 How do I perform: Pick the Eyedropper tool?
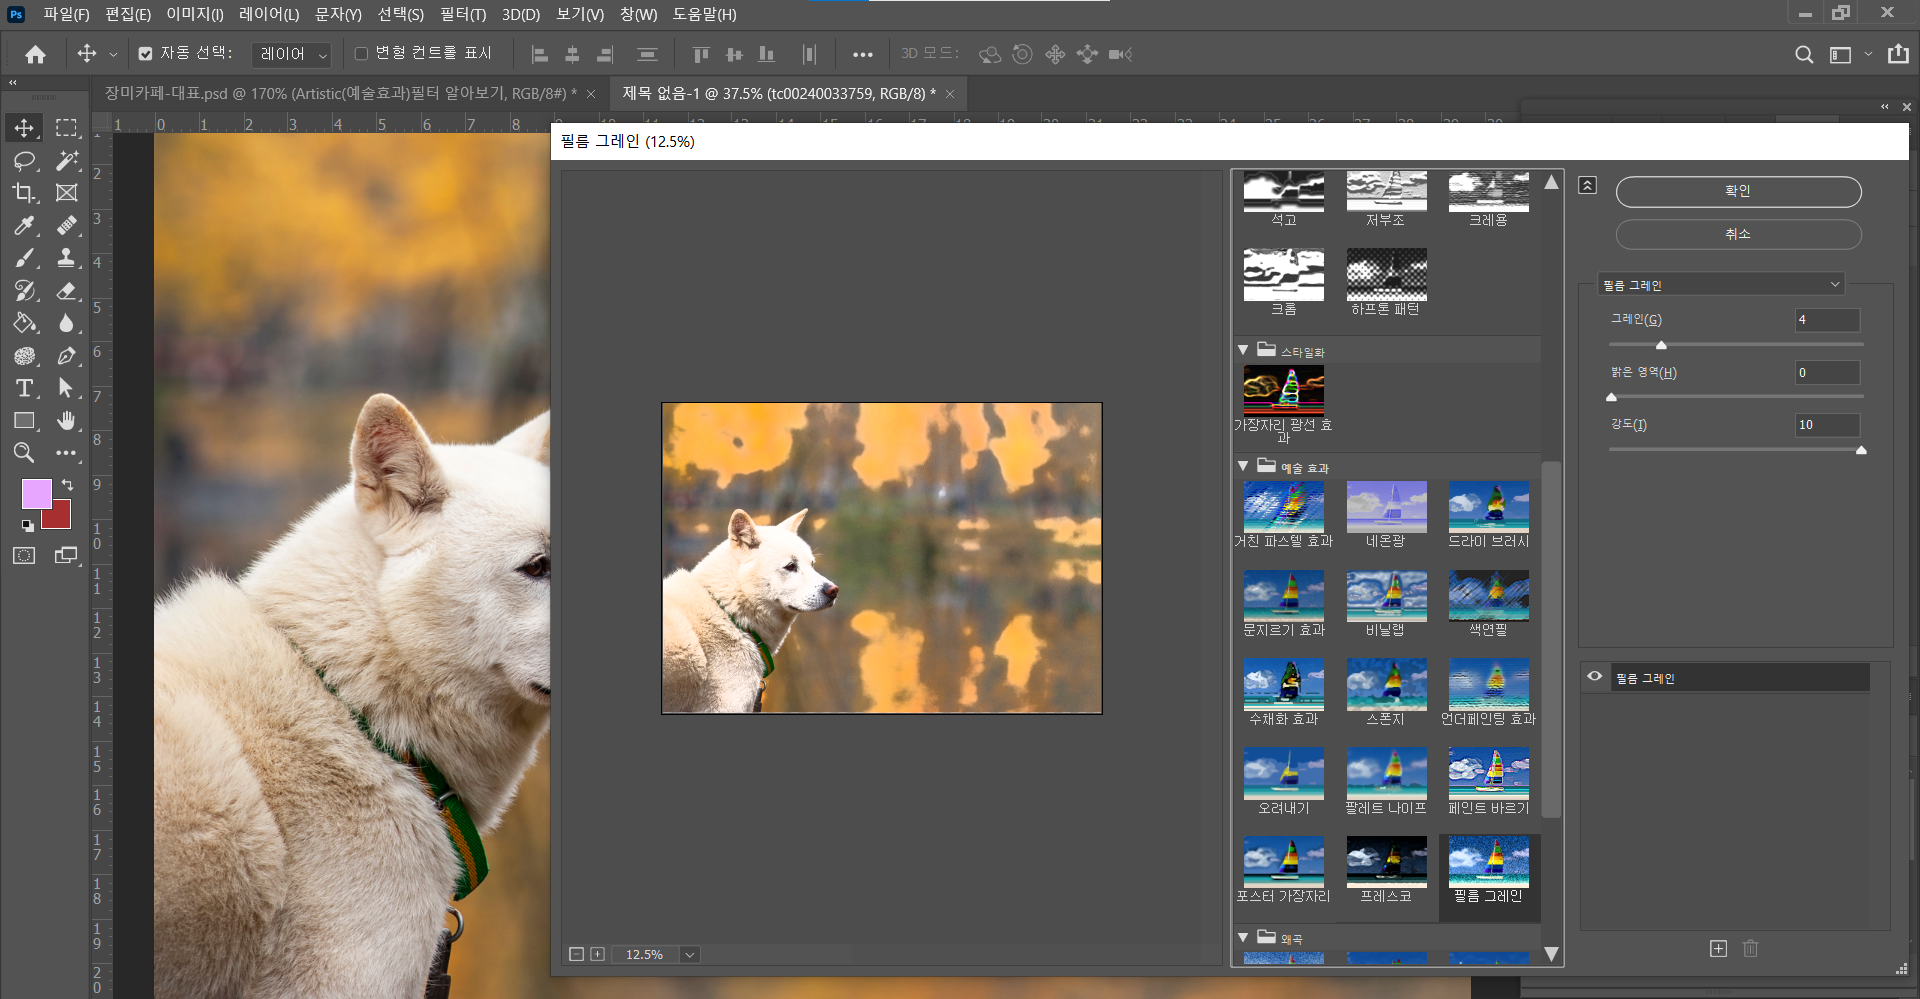click(25, 226)
